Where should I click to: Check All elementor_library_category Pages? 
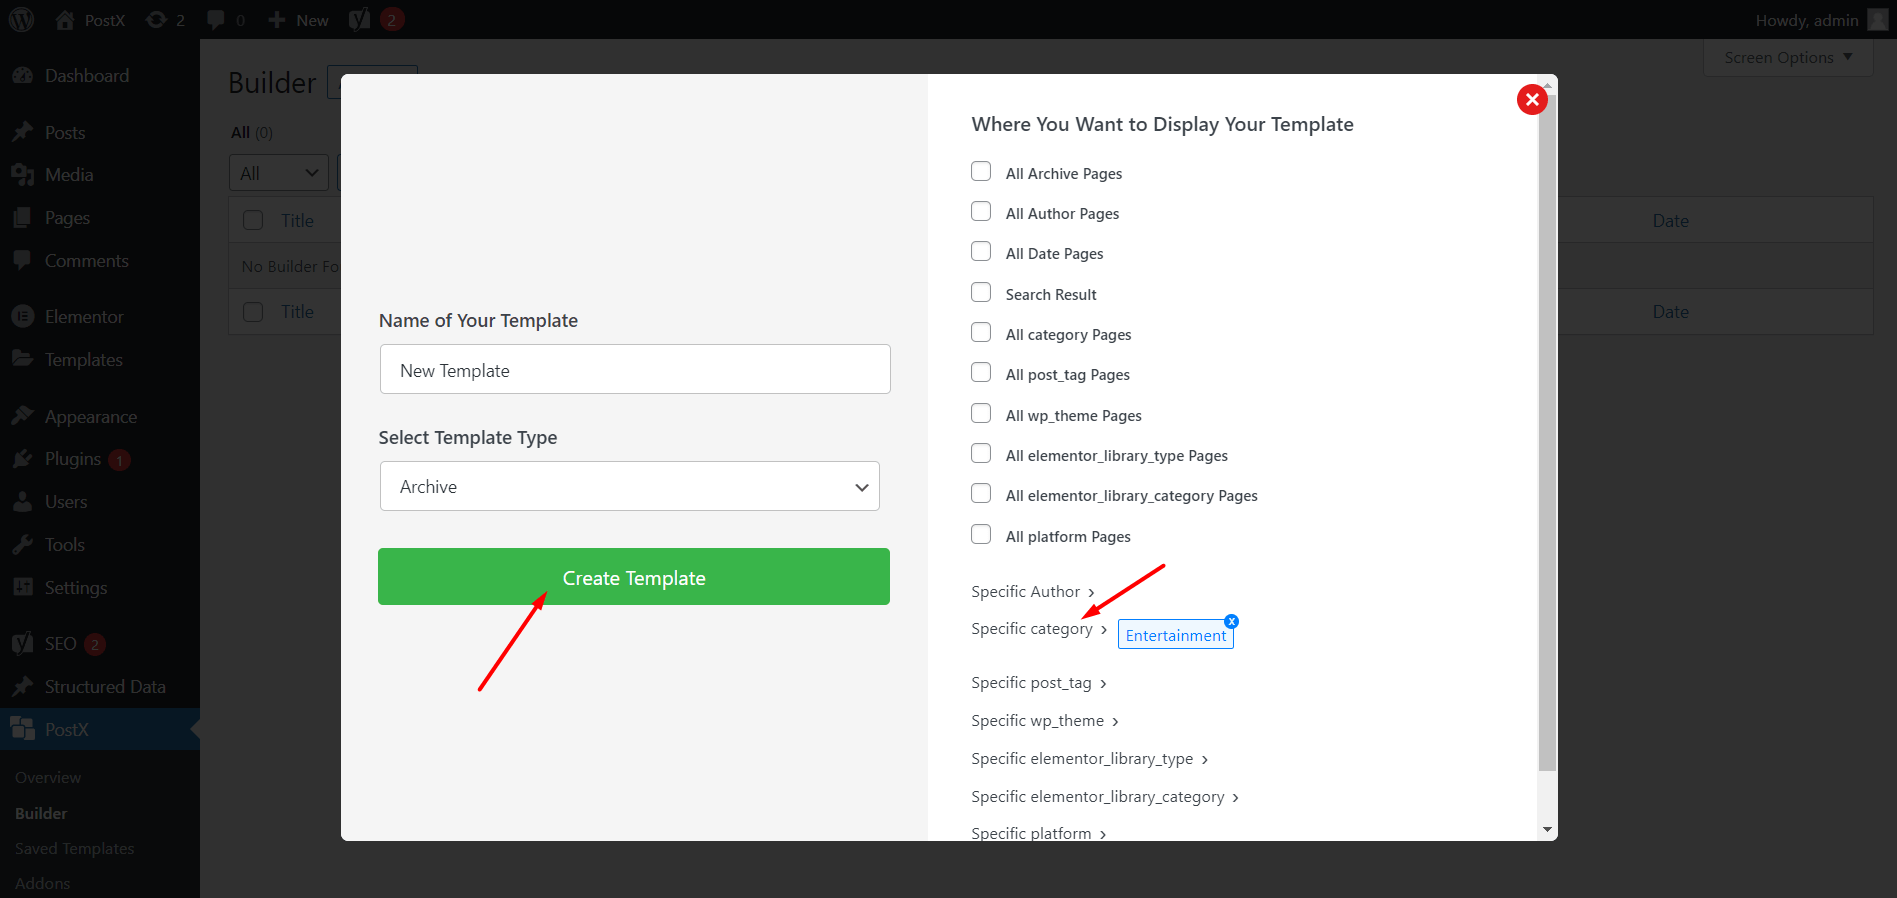[x=981, y=494]
